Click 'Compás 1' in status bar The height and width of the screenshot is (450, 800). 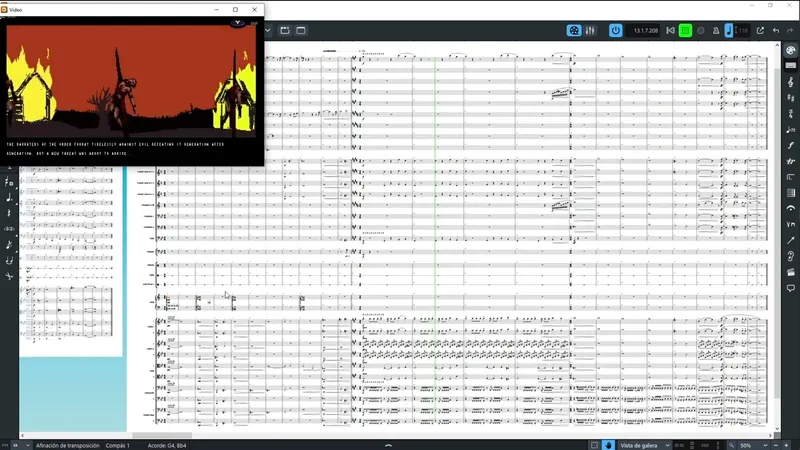(x=117, y=445)
